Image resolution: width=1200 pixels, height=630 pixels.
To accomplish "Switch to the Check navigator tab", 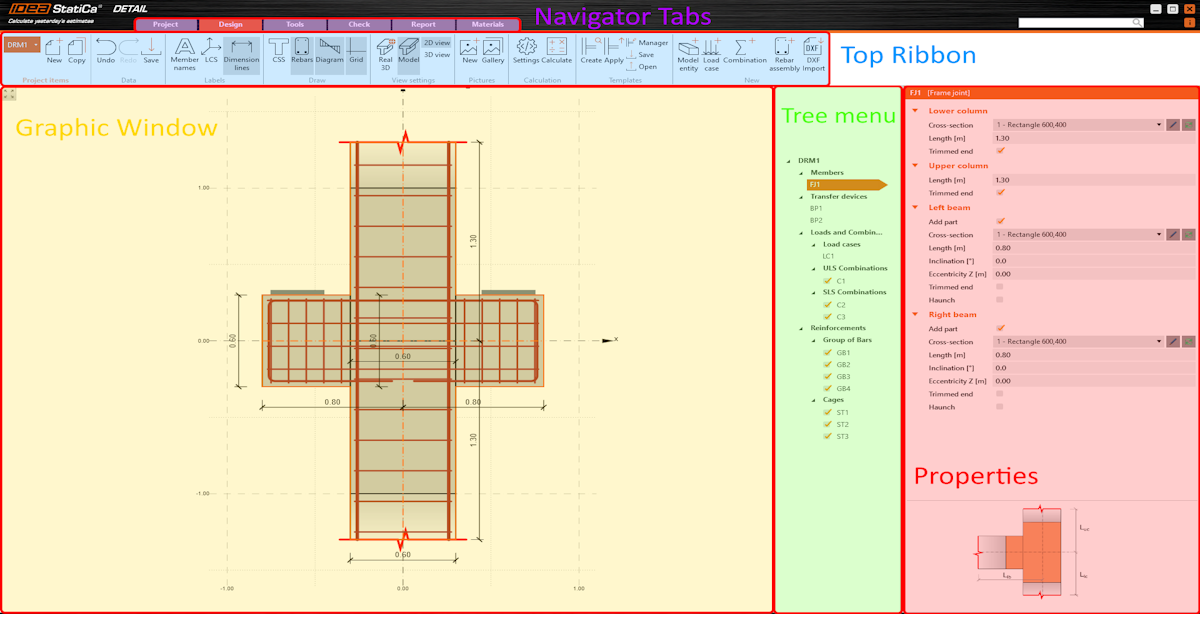I will click(358, 24).
